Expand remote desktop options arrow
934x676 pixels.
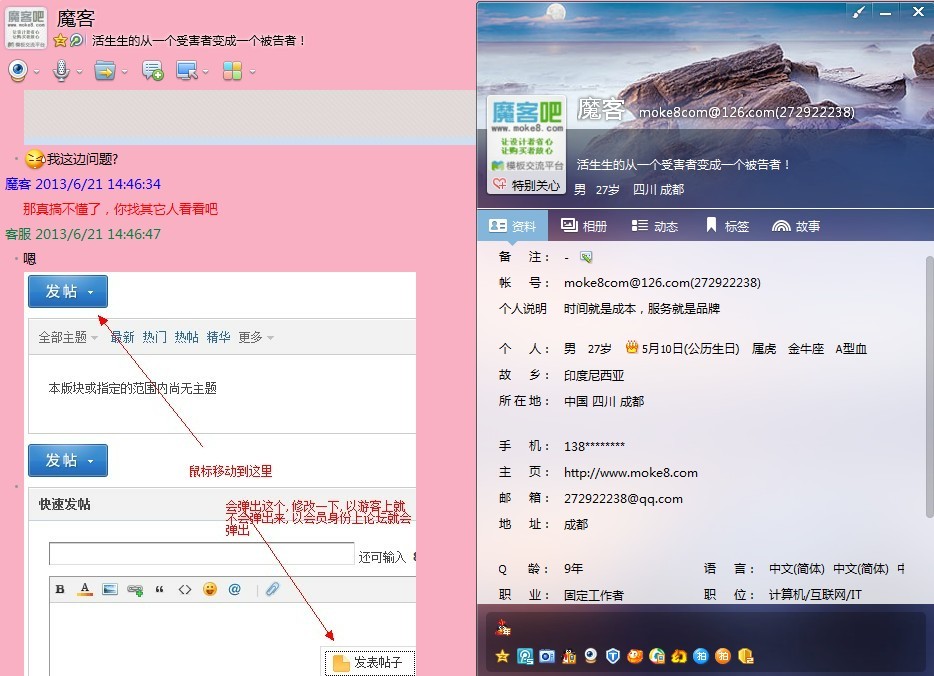(x=206, y=72)
